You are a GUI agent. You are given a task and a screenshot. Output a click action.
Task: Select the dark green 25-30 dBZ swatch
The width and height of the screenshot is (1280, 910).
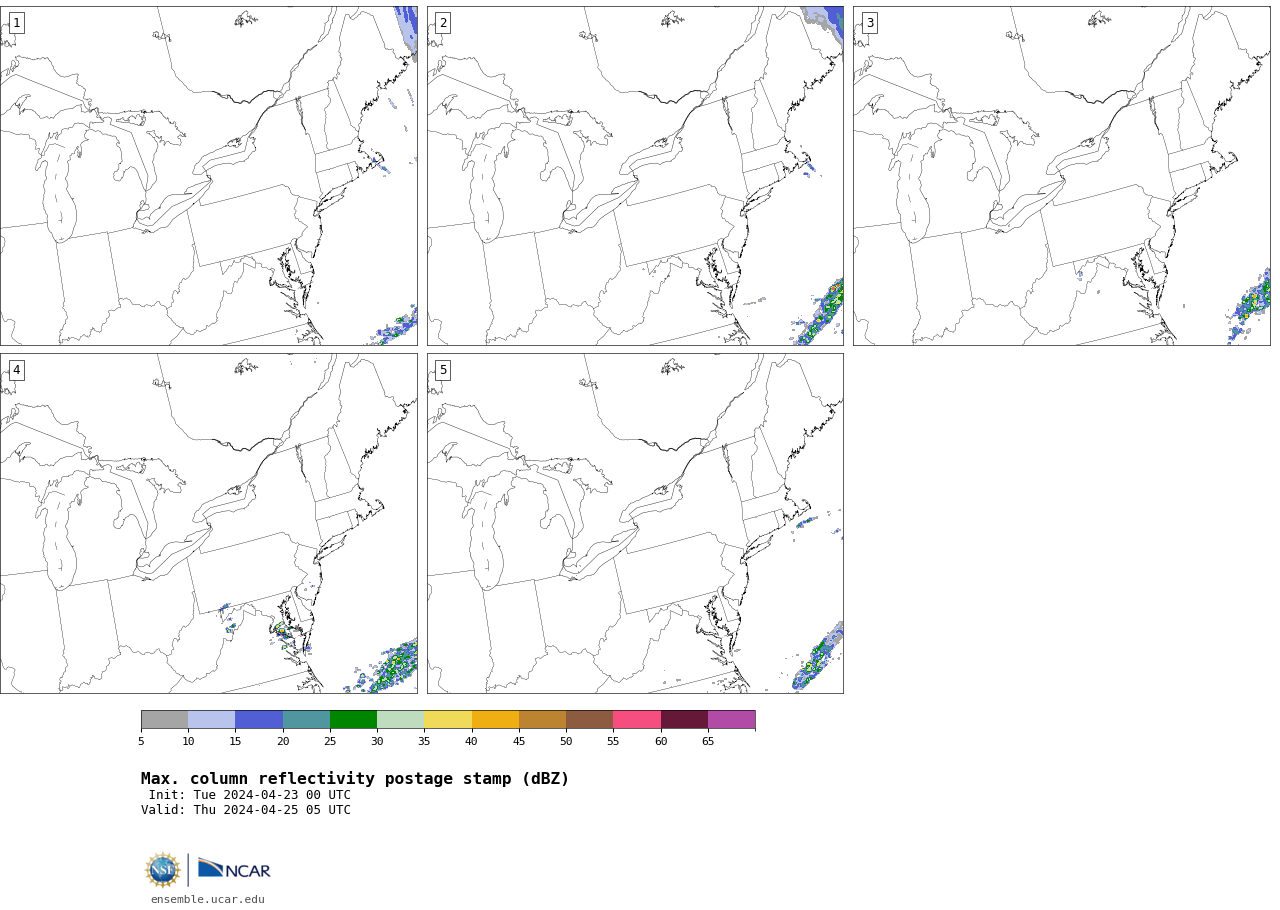pyautogui.click(x=353, y=720)
